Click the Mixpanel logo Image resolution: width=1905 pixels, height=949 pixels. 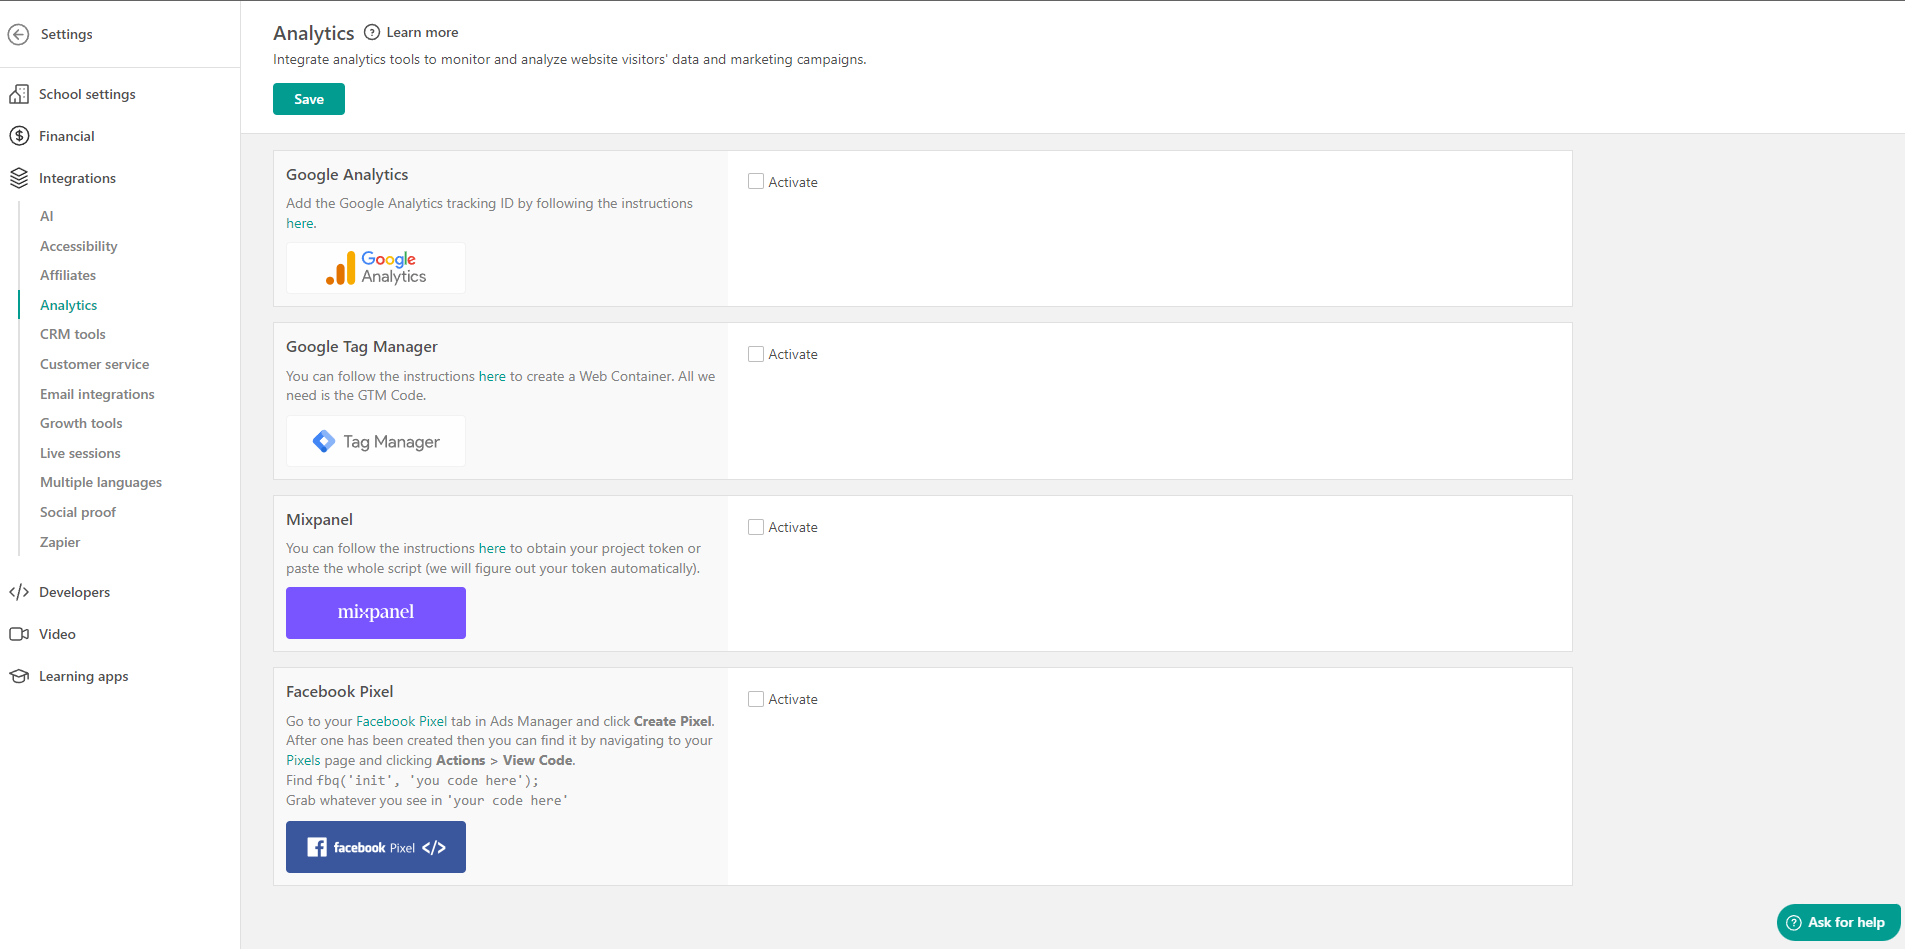[x=375, y=612]
